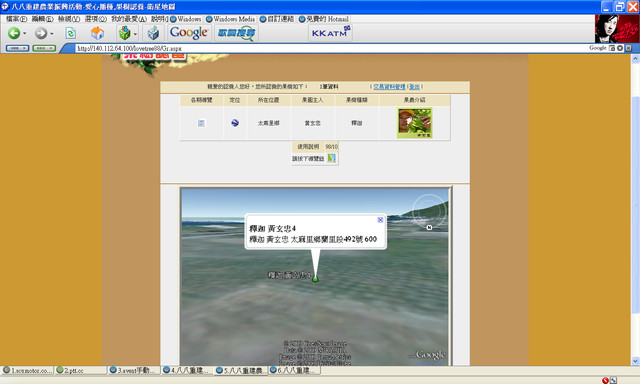Click the address bar URL field
This screenshot has height=384, width=640.
click(331, 48)
